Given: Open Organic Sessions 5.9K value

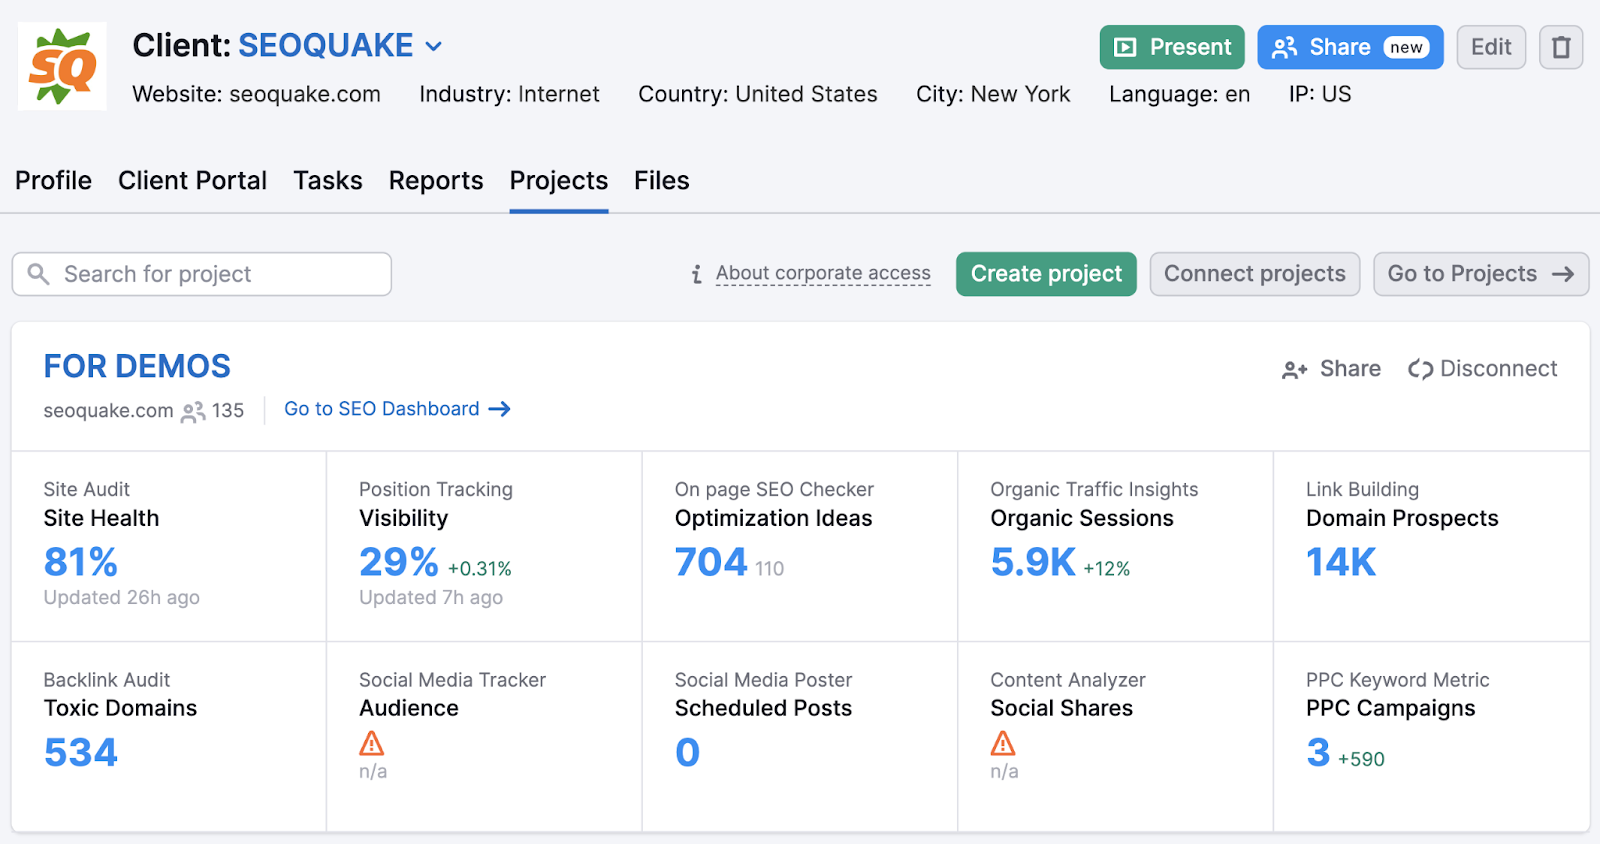Looking at the screenshot, I should 1033,562.
